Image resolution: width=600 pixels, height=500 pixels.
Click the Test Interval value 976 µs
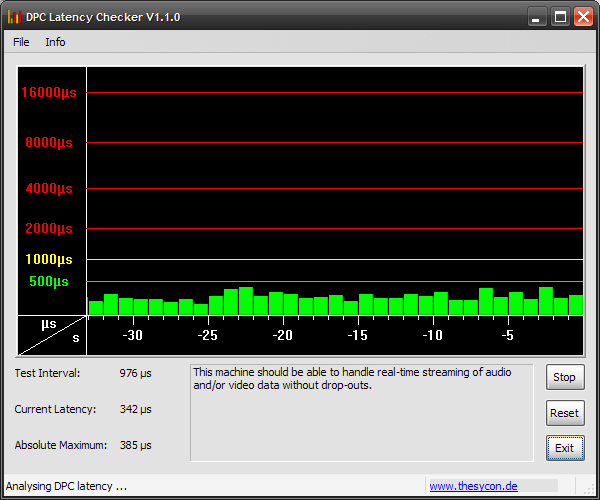[135, 373]
